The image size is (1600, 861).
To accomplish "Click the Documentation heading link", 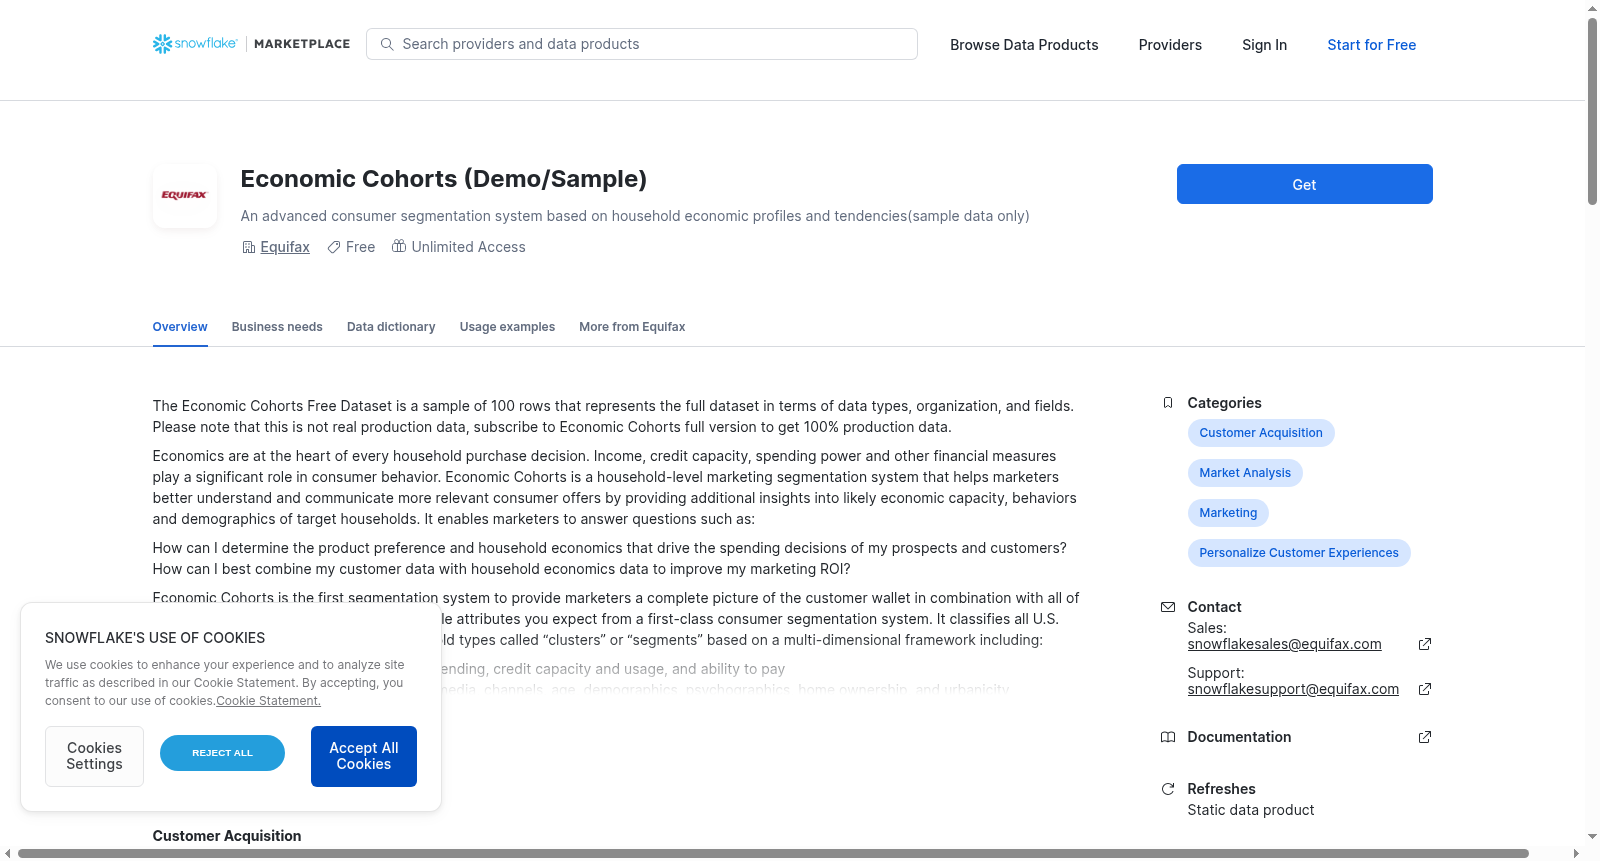I will pyautogui.click(x=1239, y=737).
